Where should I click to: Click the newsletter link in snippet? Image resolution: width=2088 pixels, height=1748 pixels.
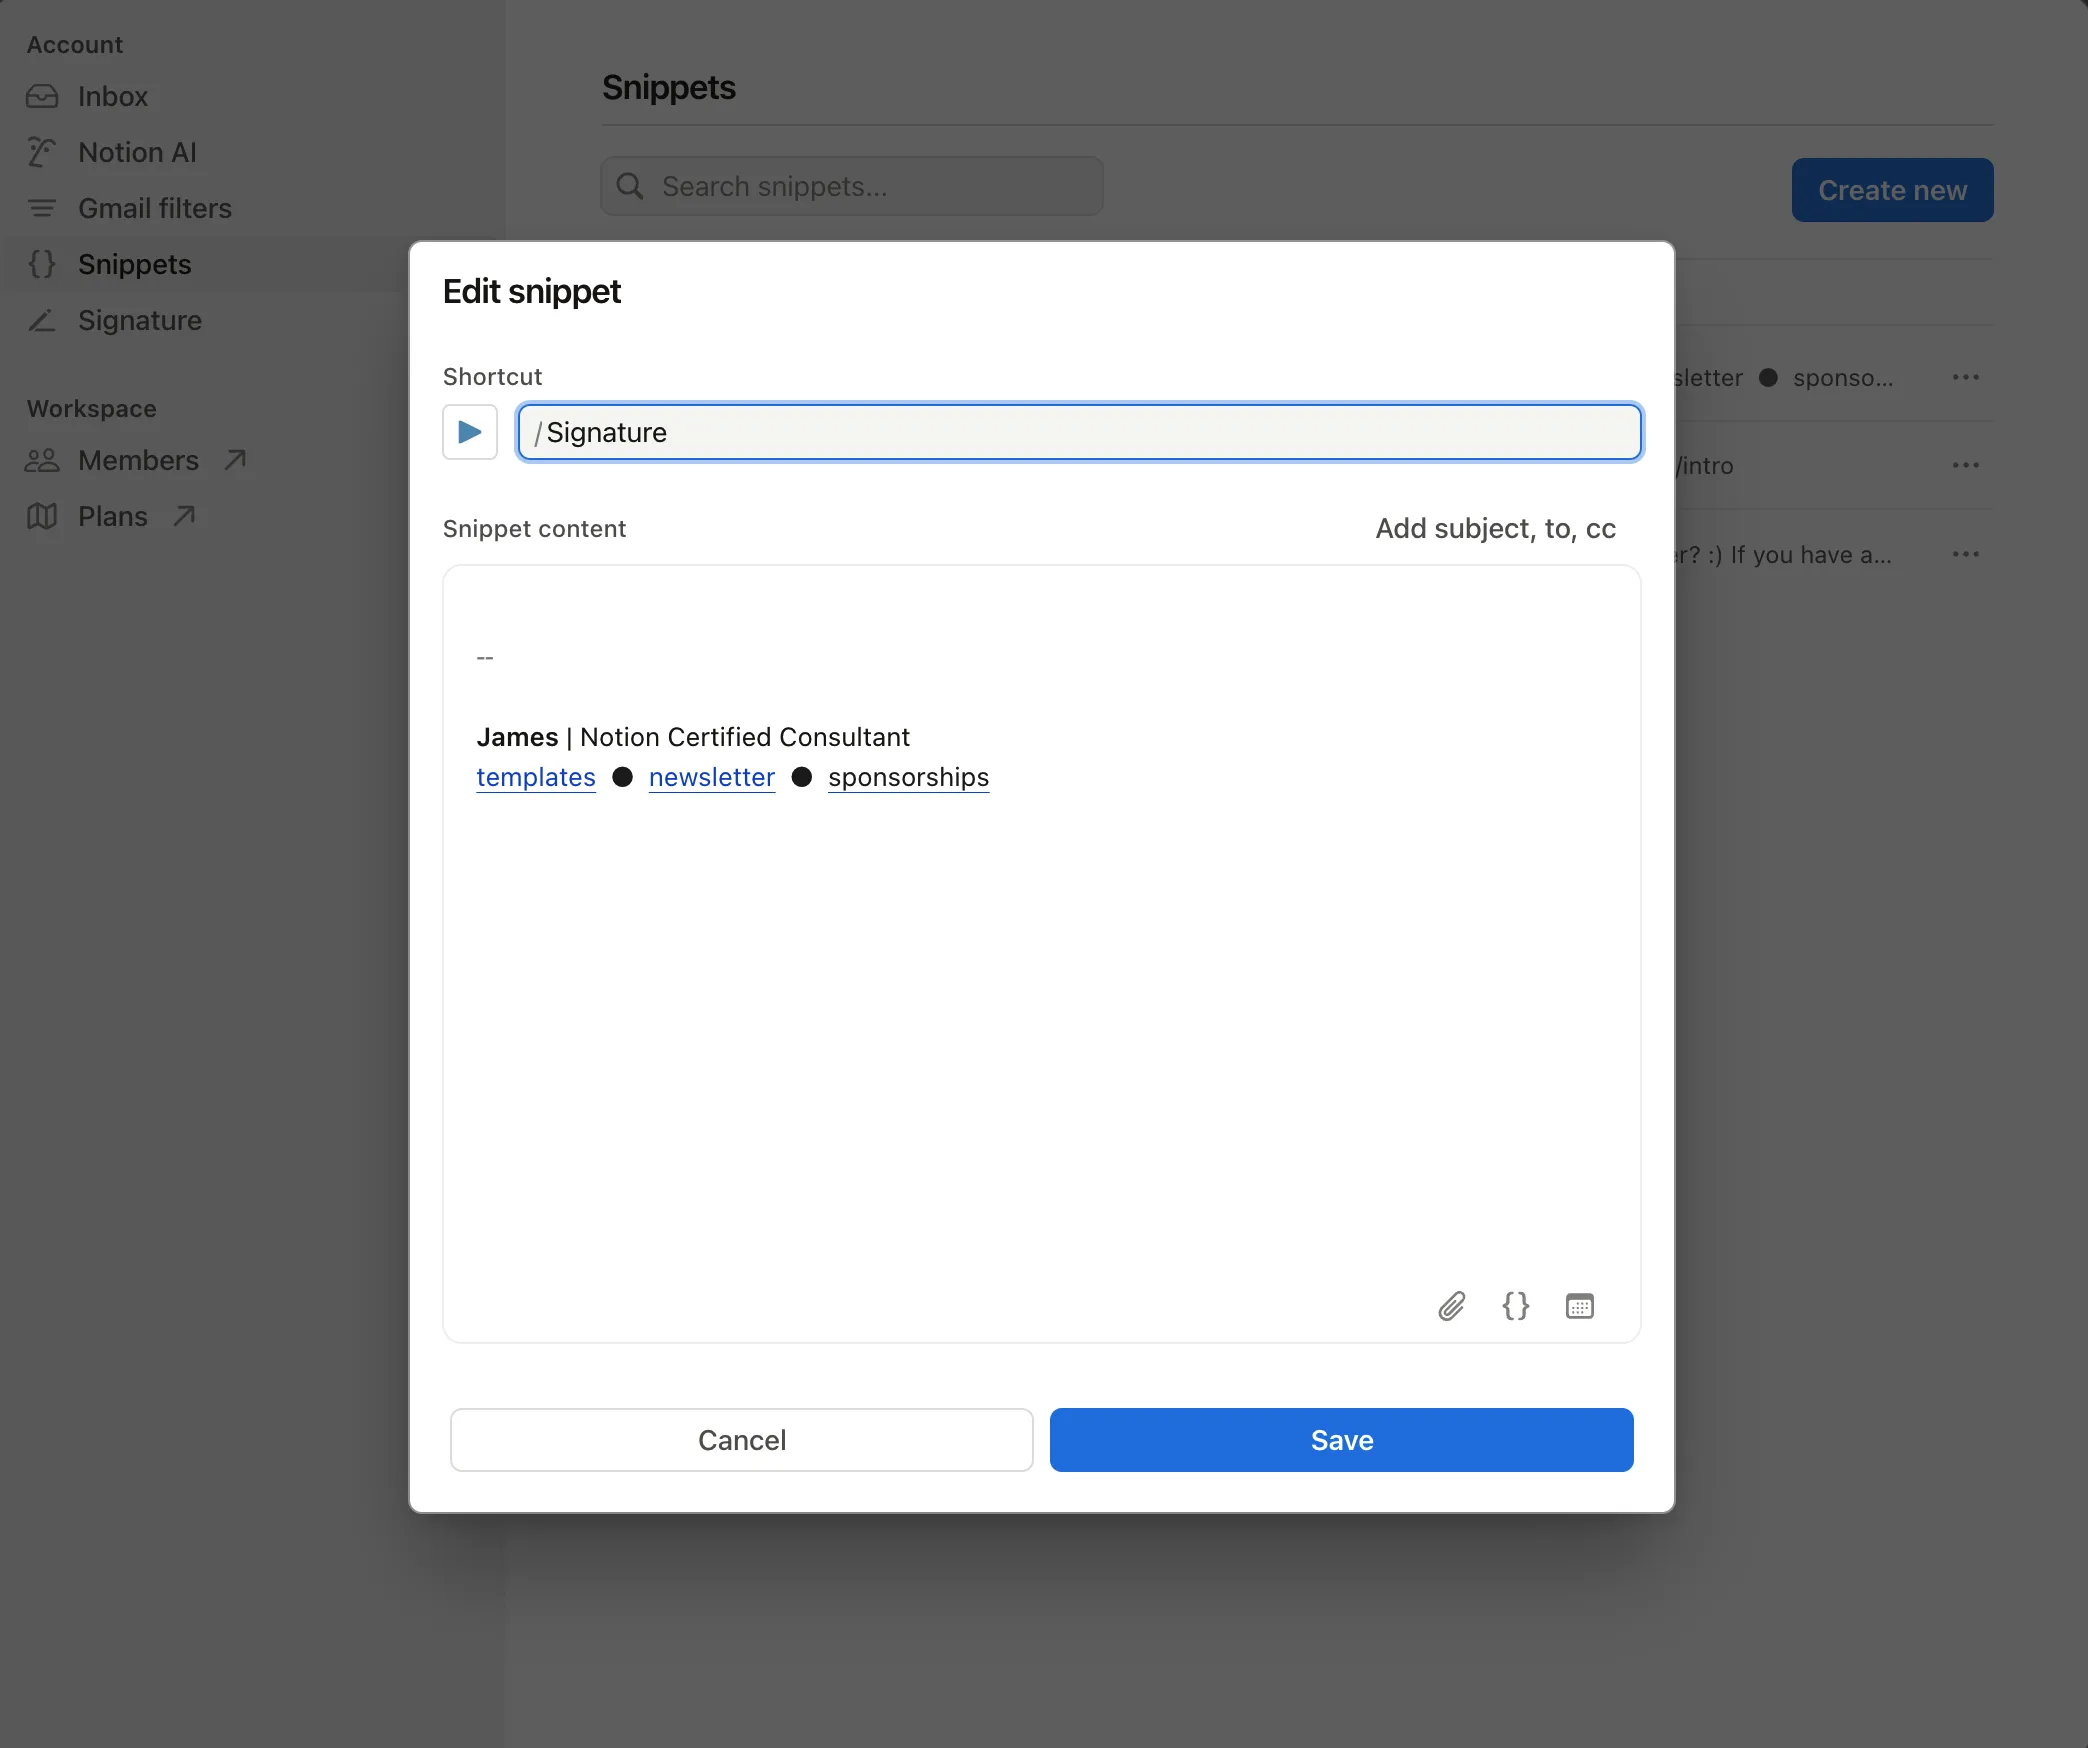(711, 777)
